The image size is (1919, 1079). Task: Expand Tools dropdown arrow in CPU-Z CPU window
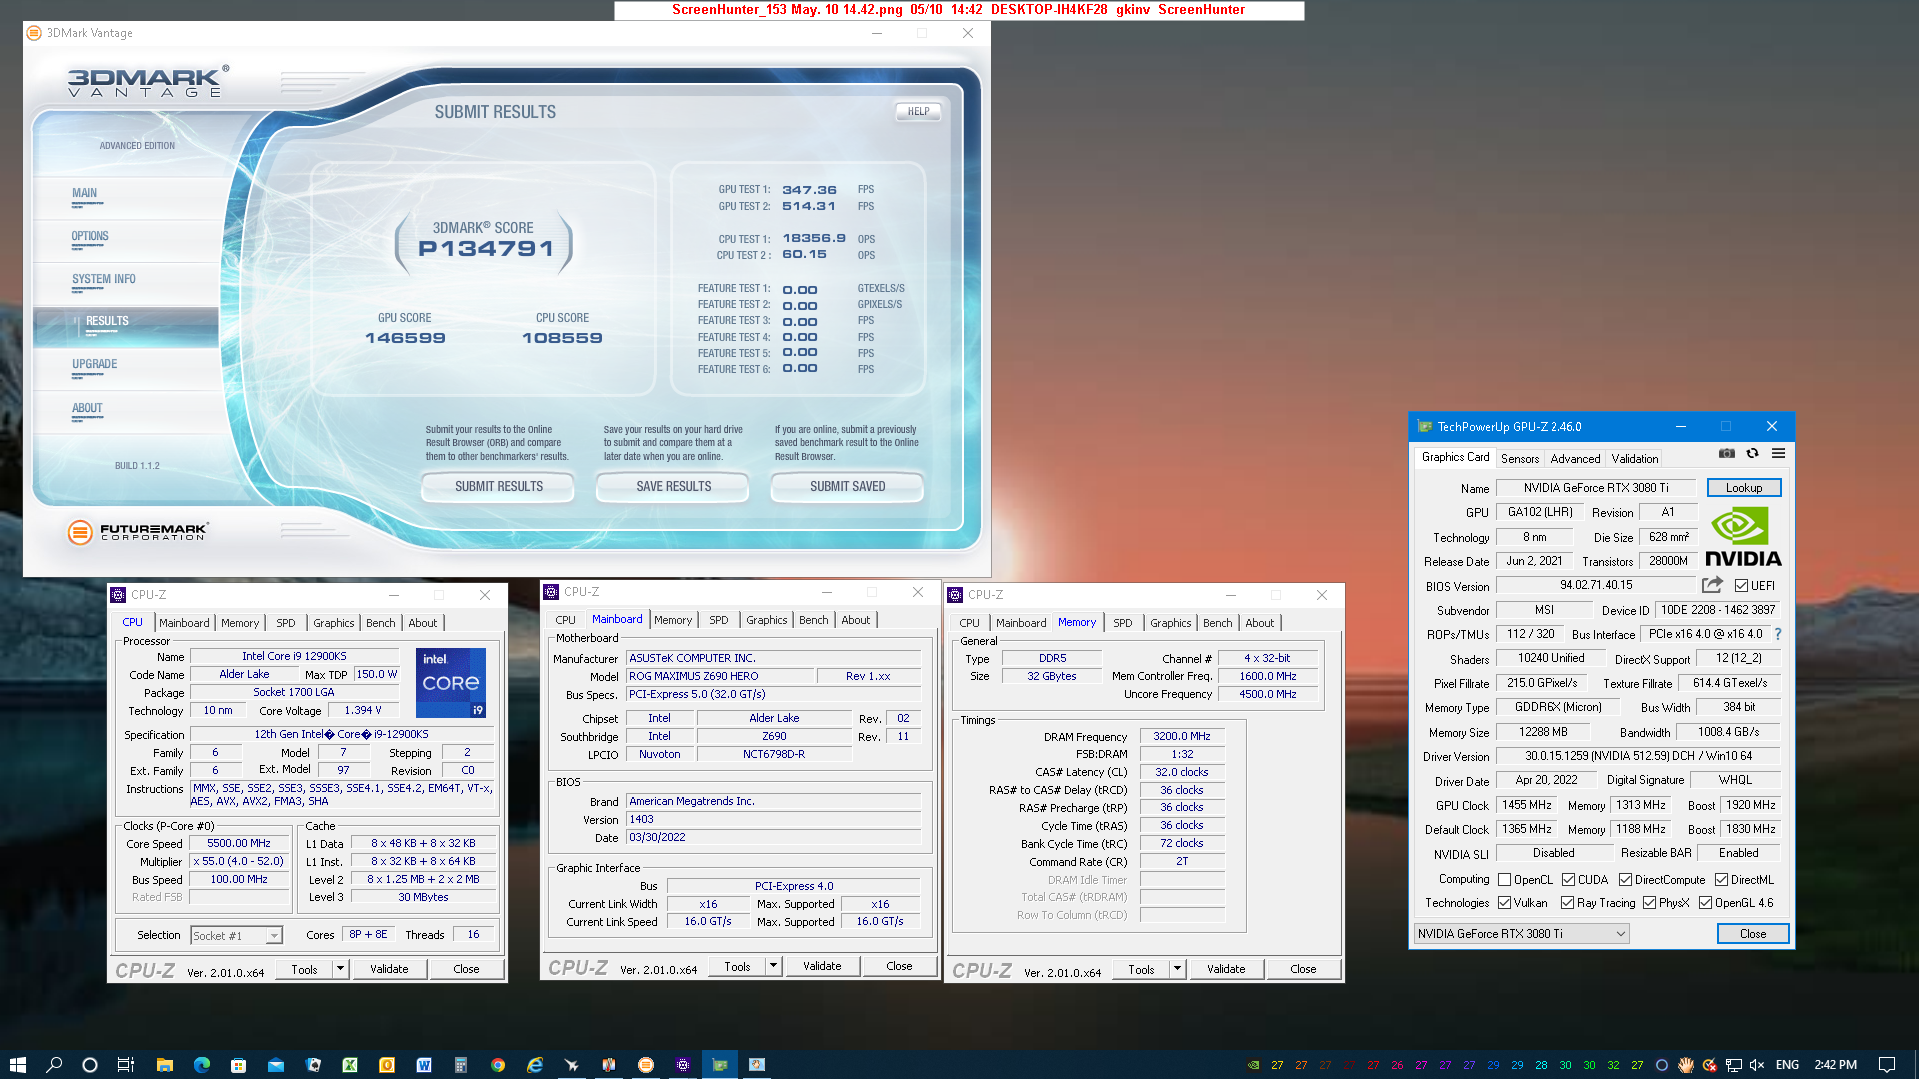coord(340,969)
